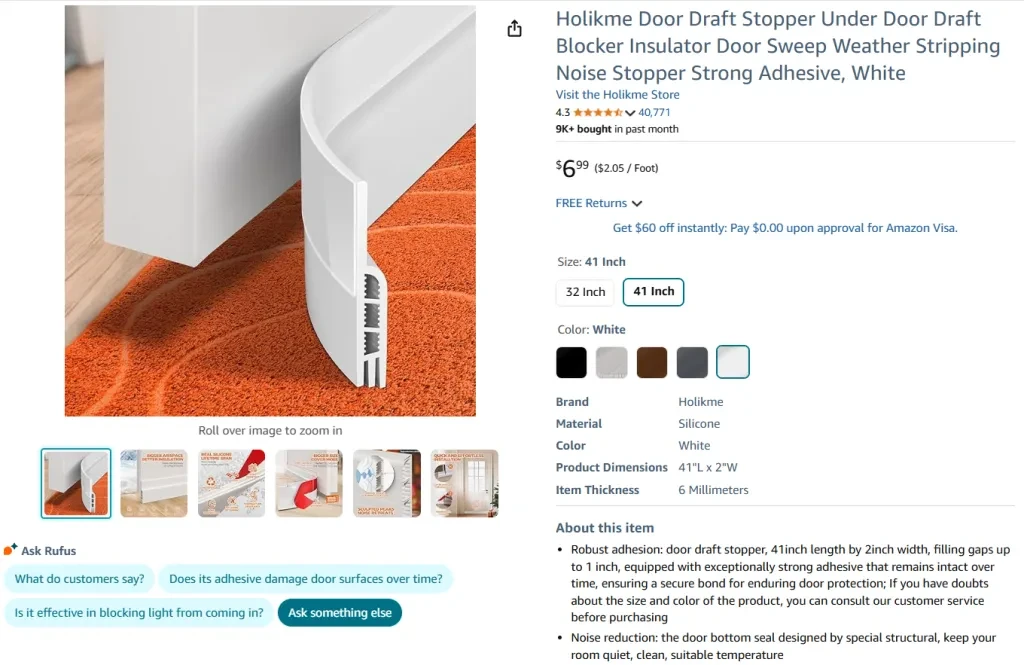
Task: Click the share icon beside product image
Action: coord(515,29)
